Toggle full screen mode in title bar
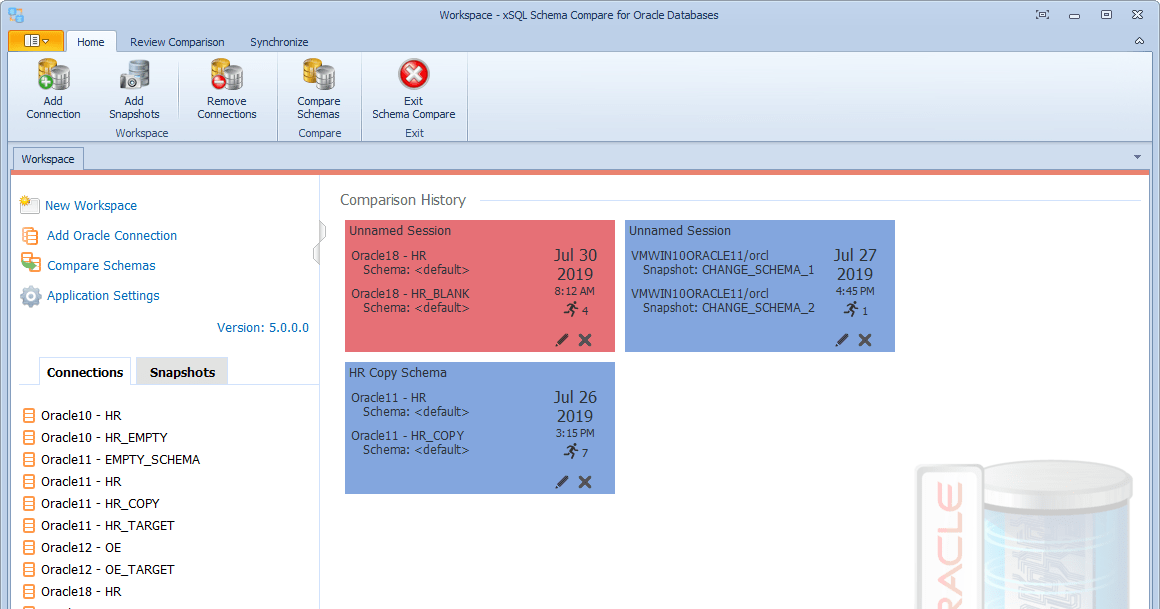The height and width of the screenshot is (609, 1160). (x=1042, y=15)
